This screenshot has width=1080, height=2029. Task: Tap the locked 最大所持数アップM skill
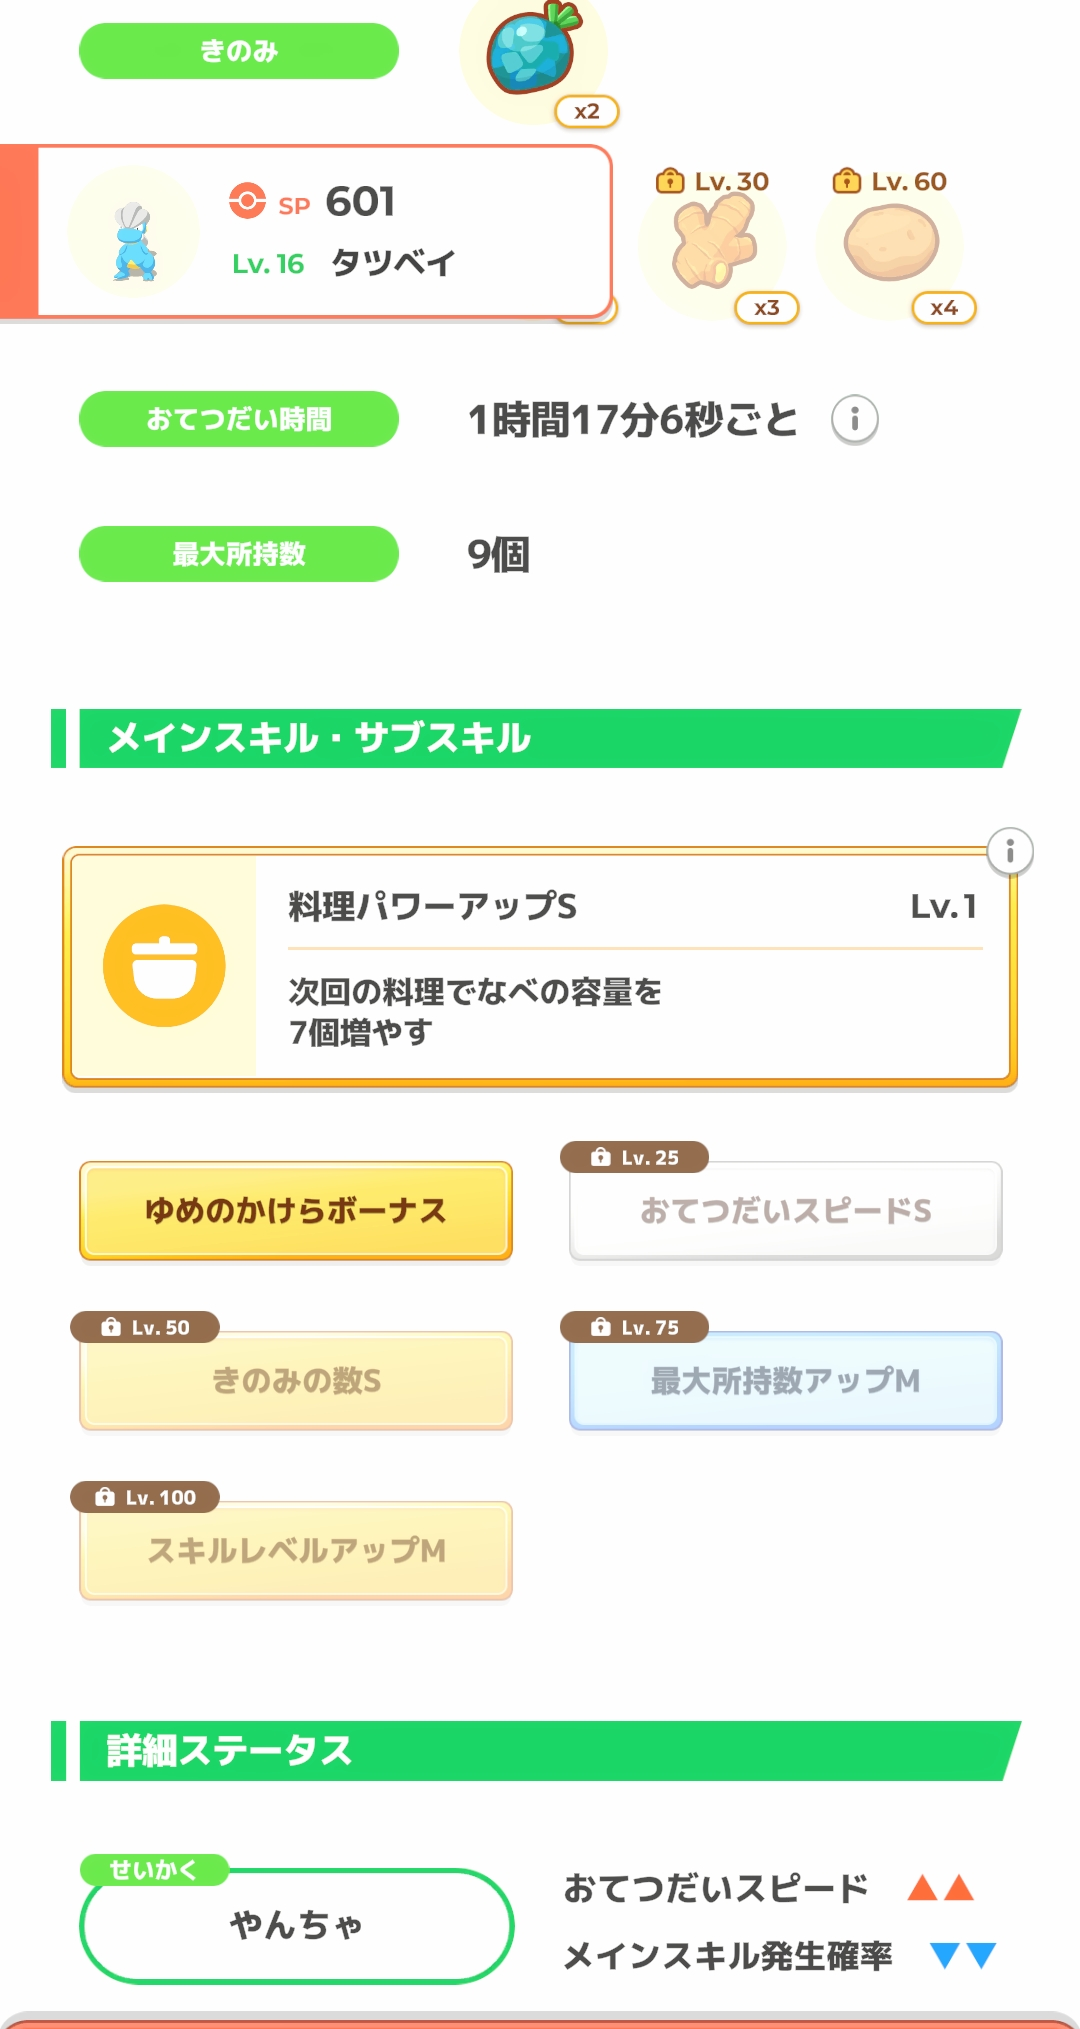[785, 1381]
